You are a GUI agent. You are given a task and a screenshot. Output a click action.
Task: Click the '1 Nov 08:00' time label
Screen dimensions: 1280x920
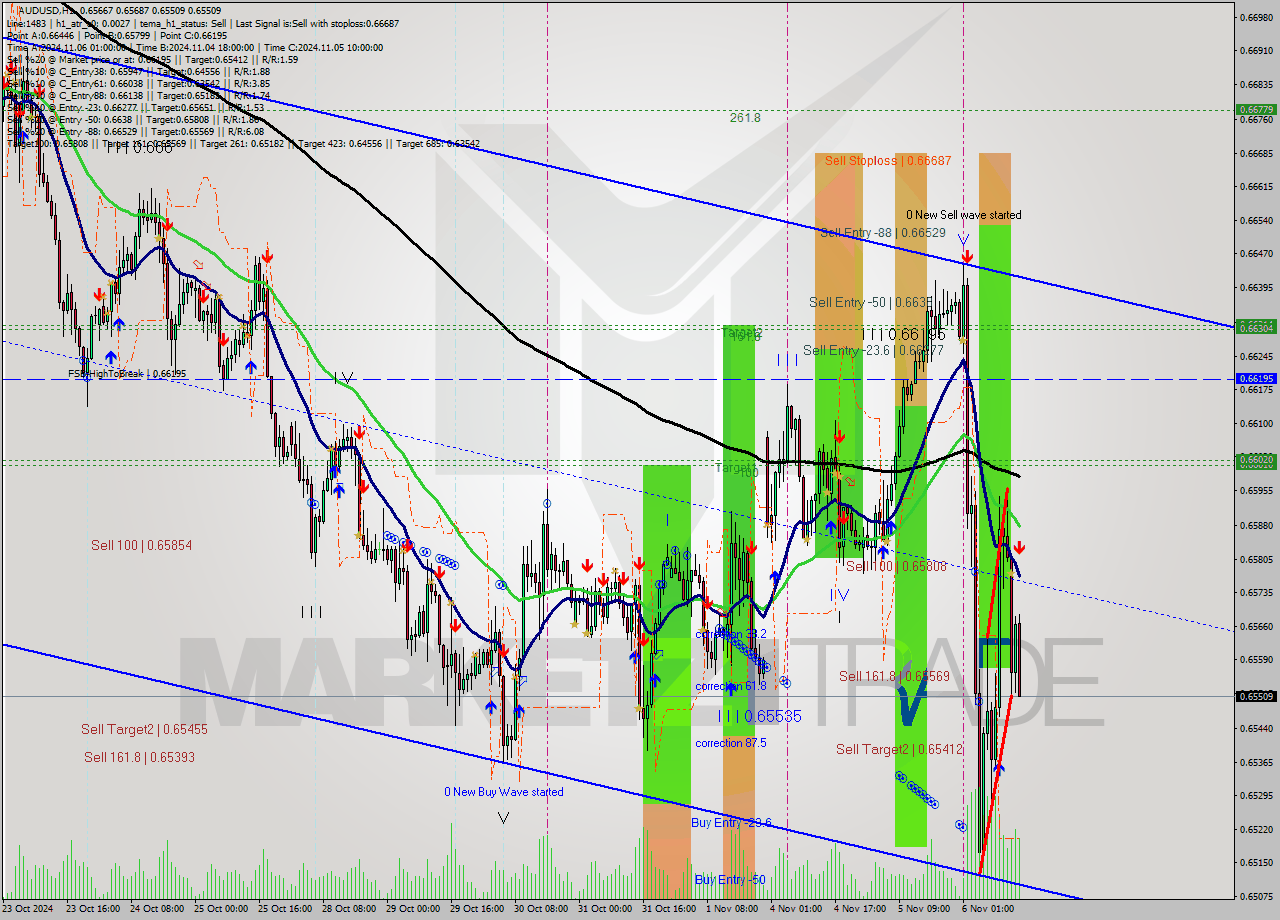click(732, 909)
